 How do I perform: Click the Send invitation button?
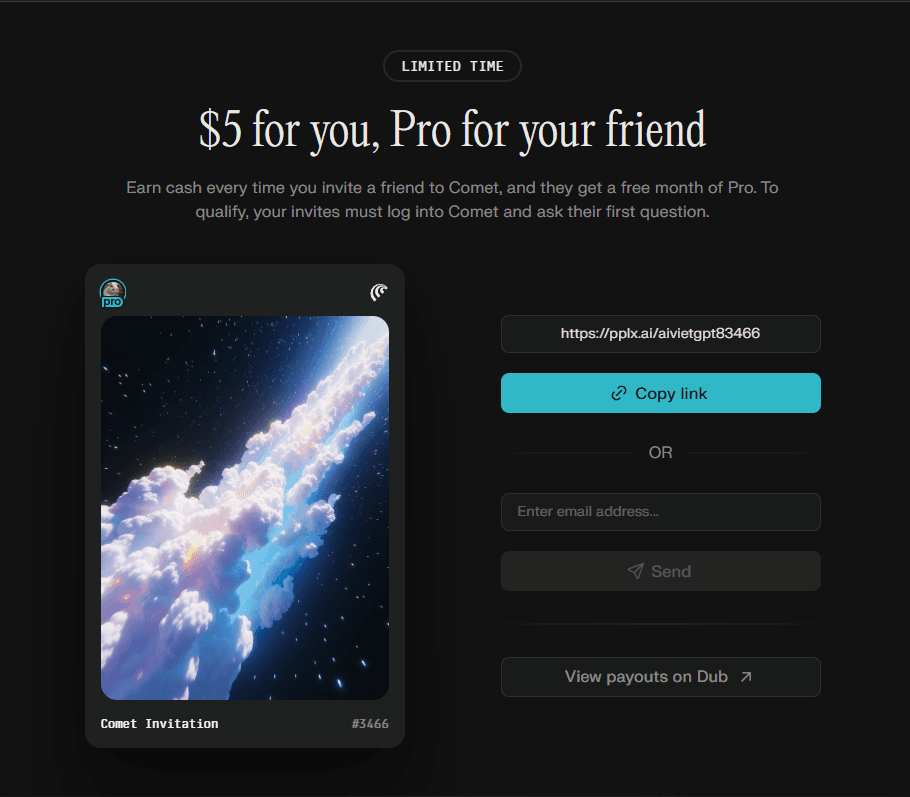coord(660,571)
